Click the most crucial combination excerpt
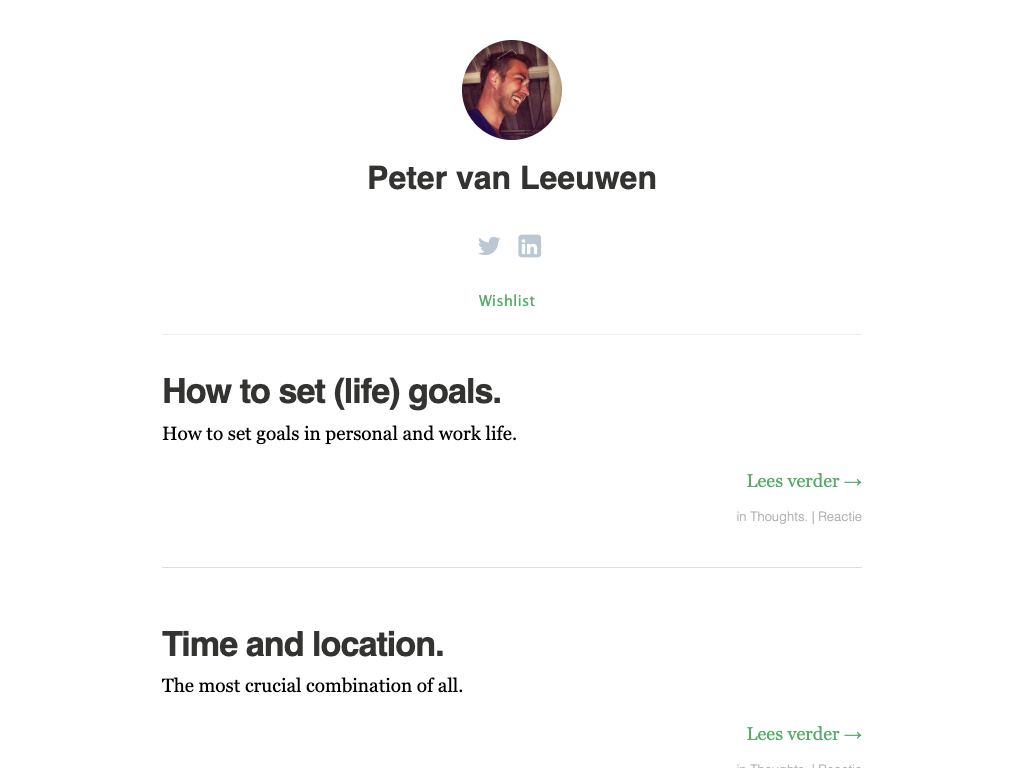The image size is (1024, 768). tap(312, 686)
